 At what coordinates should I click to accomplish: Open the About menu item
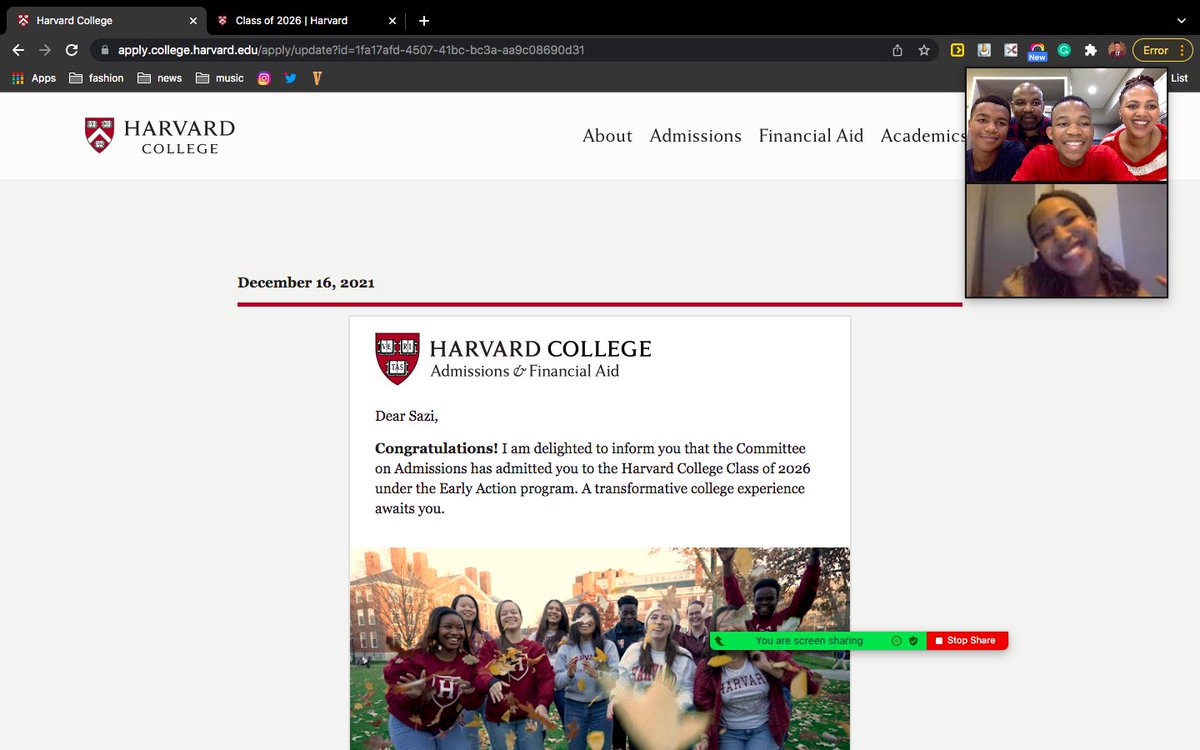click(608, 136)
